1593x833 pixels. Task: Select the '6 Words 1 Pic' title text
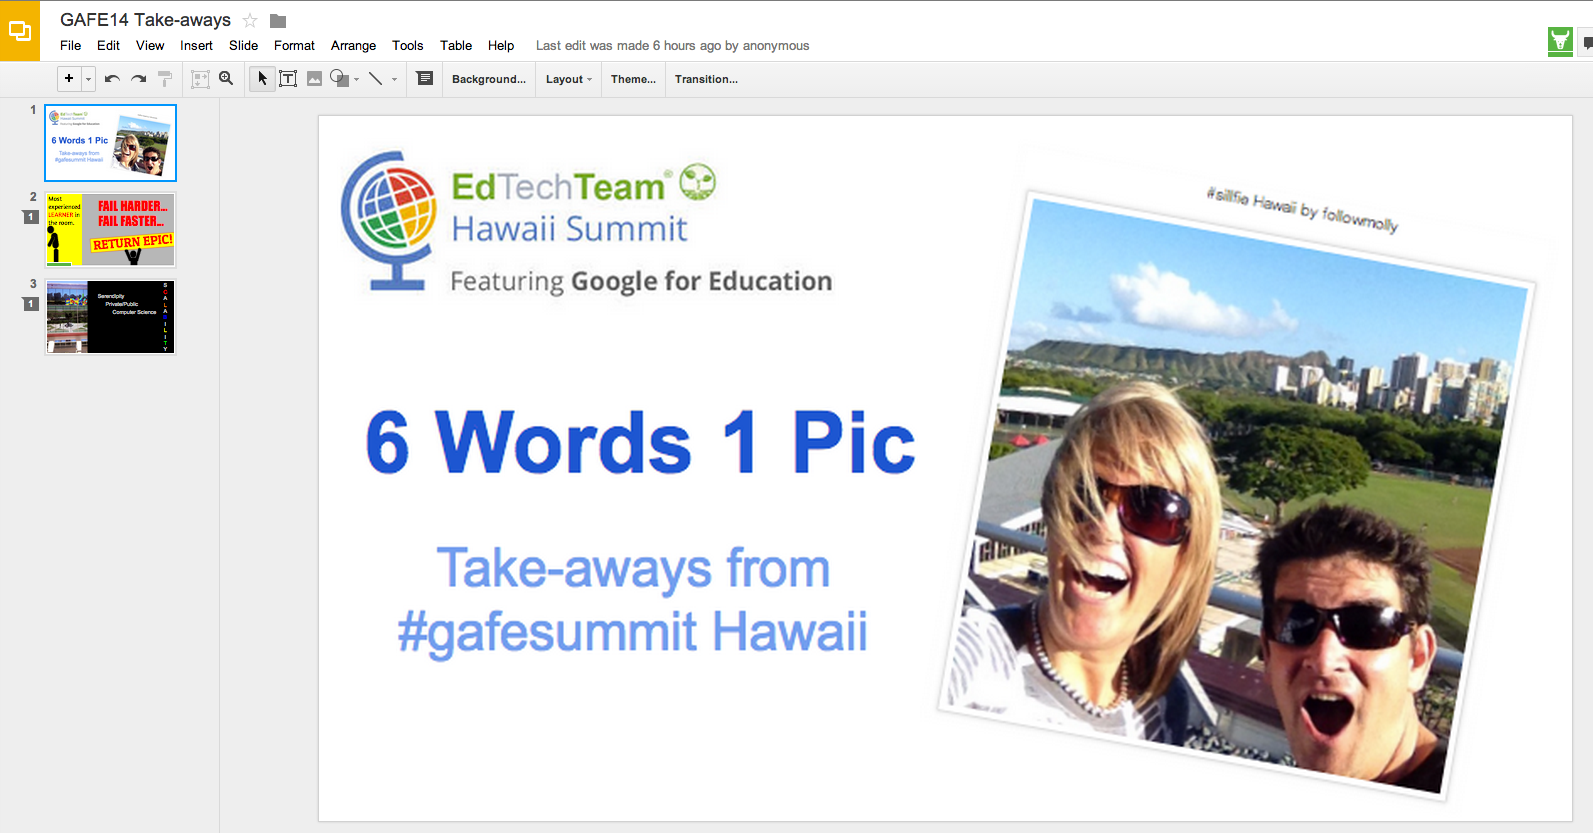pos(640,442)
